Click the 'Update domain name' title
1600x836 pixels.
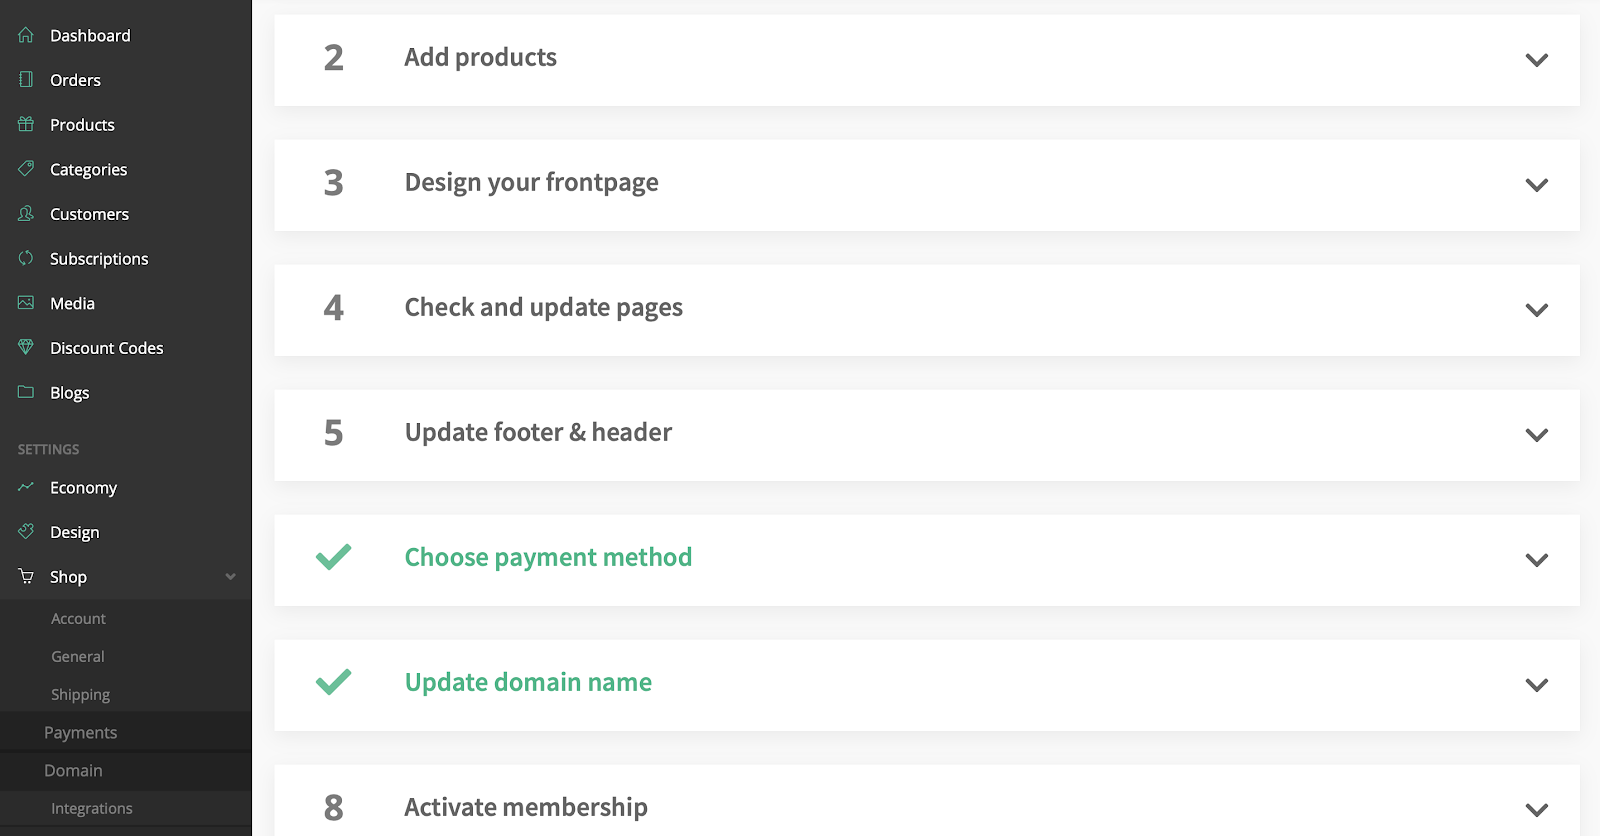[x=528, y=682]
